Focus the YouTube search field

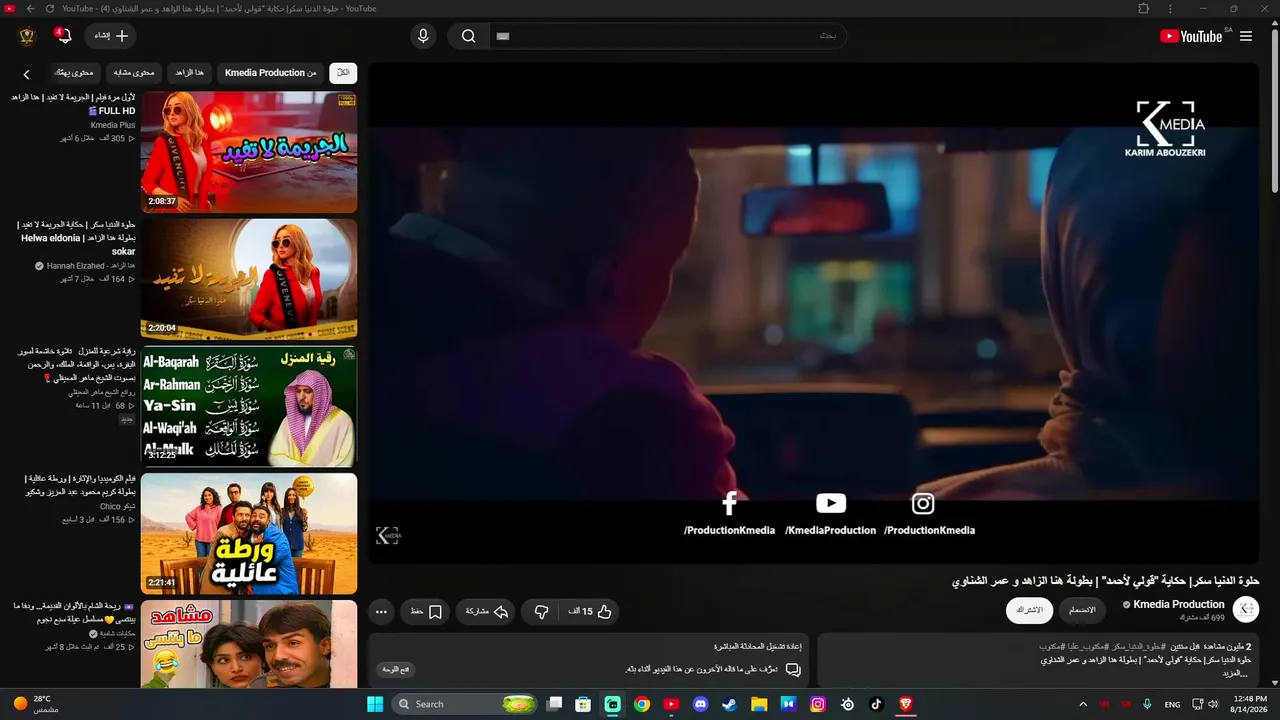(668, 36)
